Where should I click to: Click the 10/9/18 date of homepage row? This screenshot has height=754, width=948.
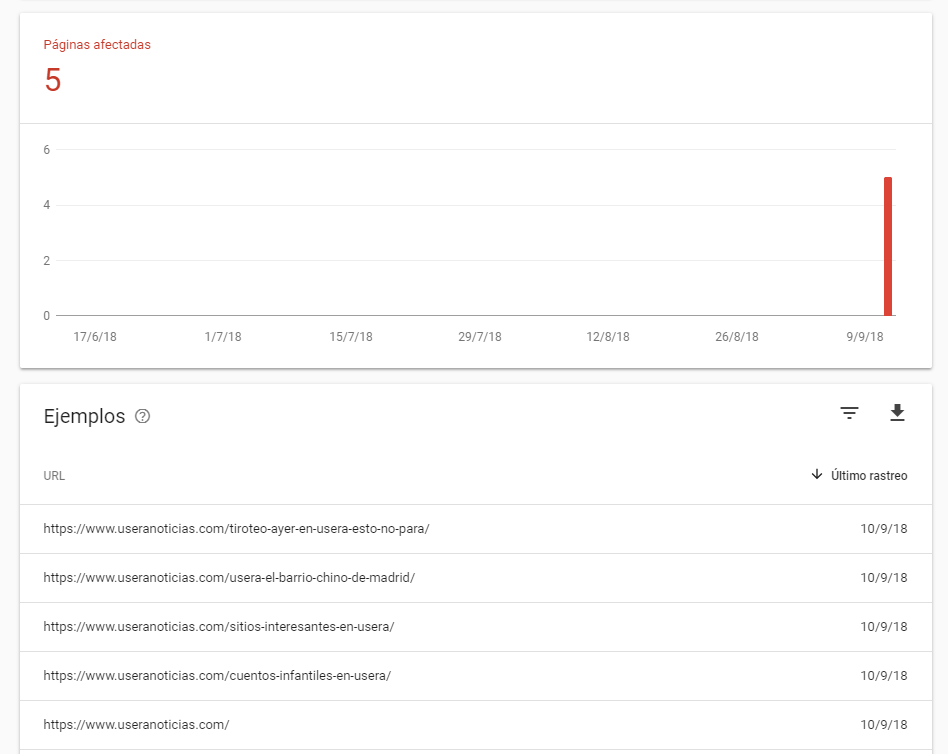pos(883,725)
